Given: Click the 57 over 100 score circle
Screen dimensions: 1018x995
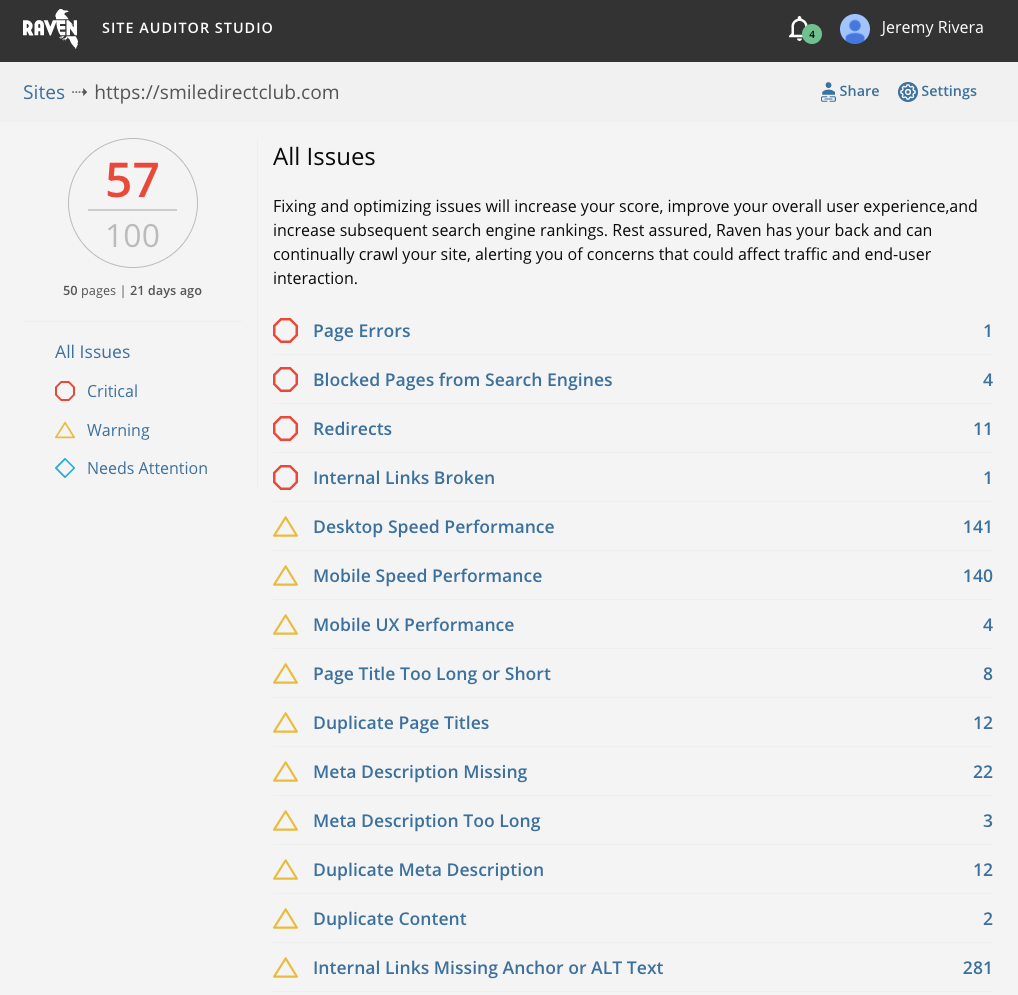Looking at the screenshot, I should (x=133, y=203).
